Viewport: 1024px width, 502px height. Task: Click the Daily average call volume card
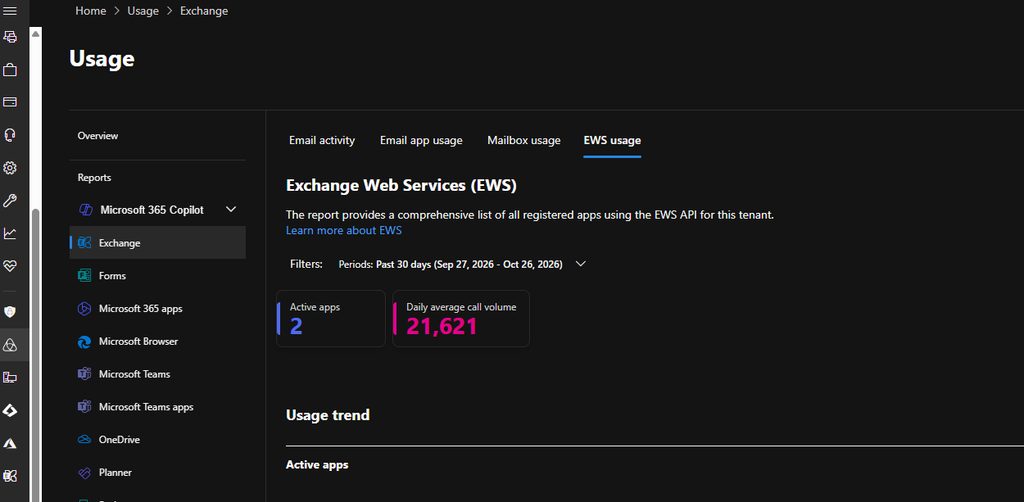[x=461, y=319]
